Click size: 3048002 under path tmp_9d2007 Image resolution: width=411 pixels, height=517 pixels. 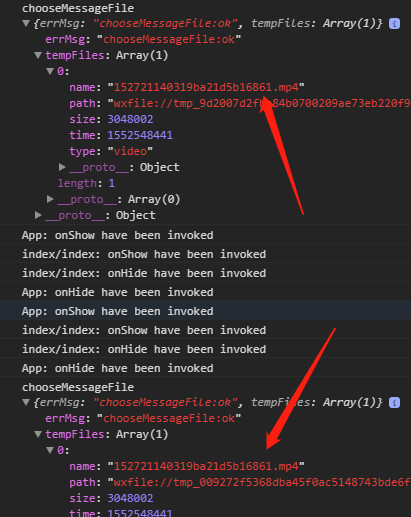point(111,119)
